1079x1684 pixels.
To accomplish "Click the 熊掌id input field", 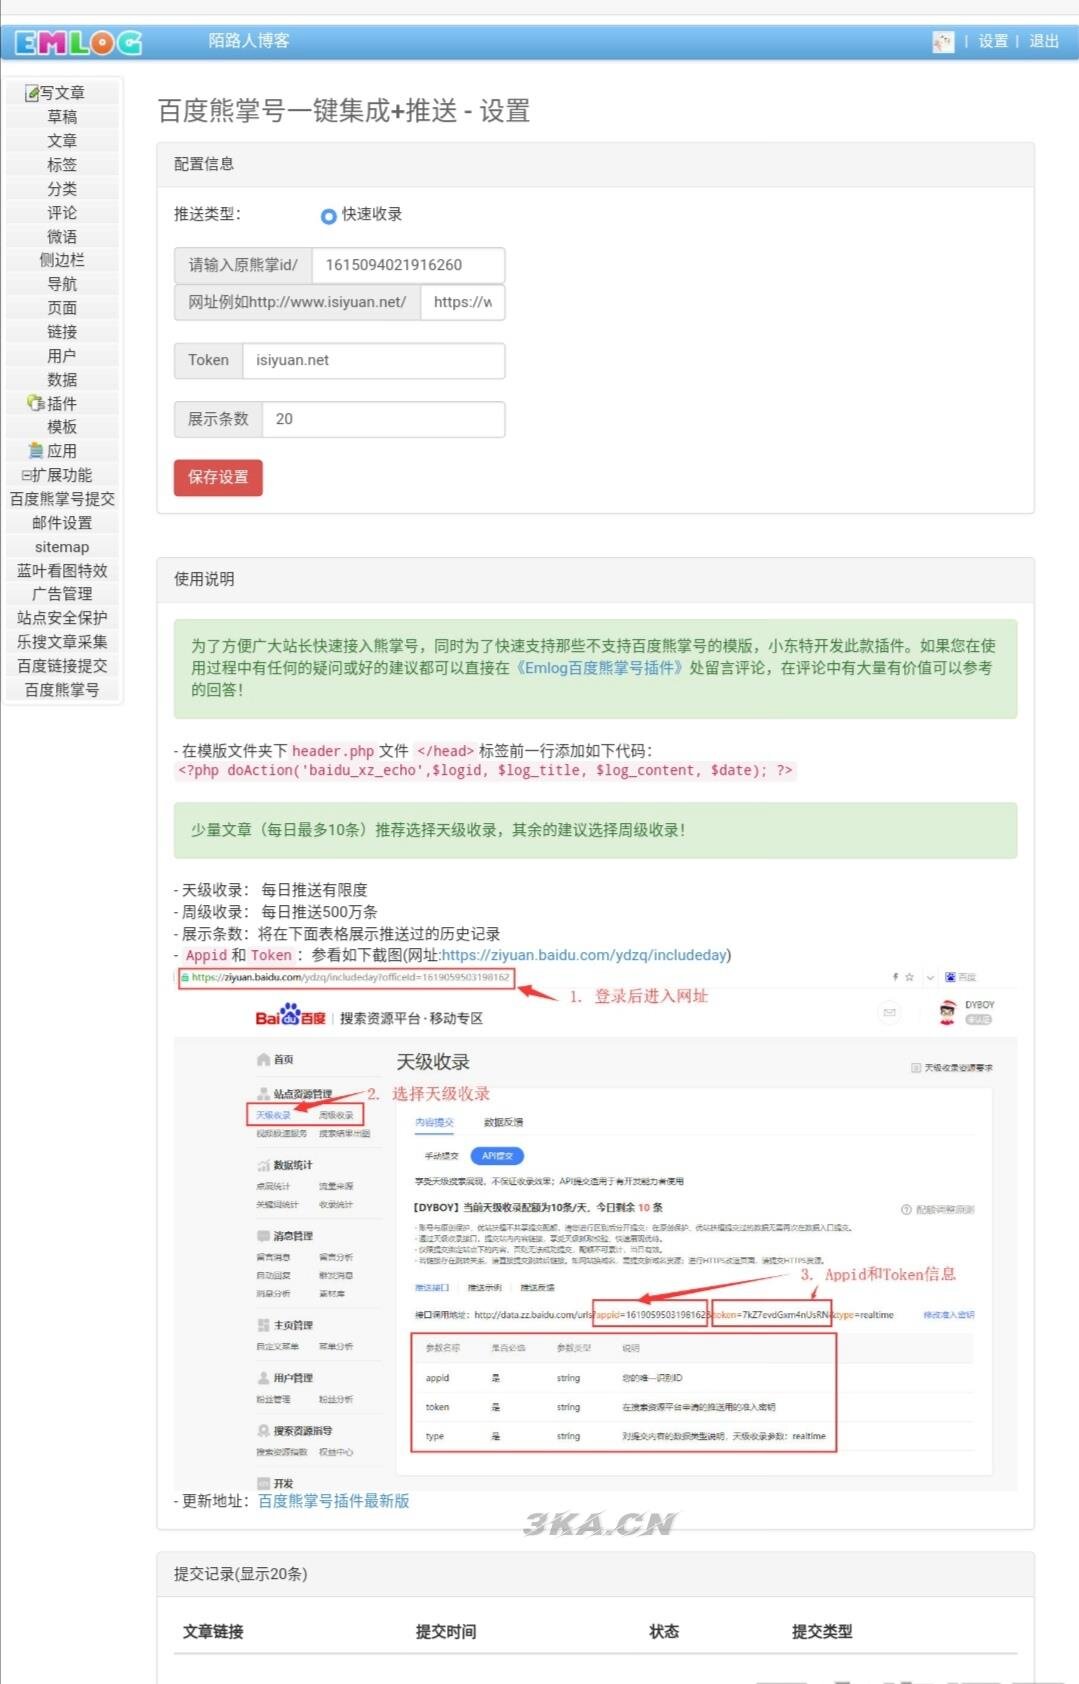I will [407, 265].
